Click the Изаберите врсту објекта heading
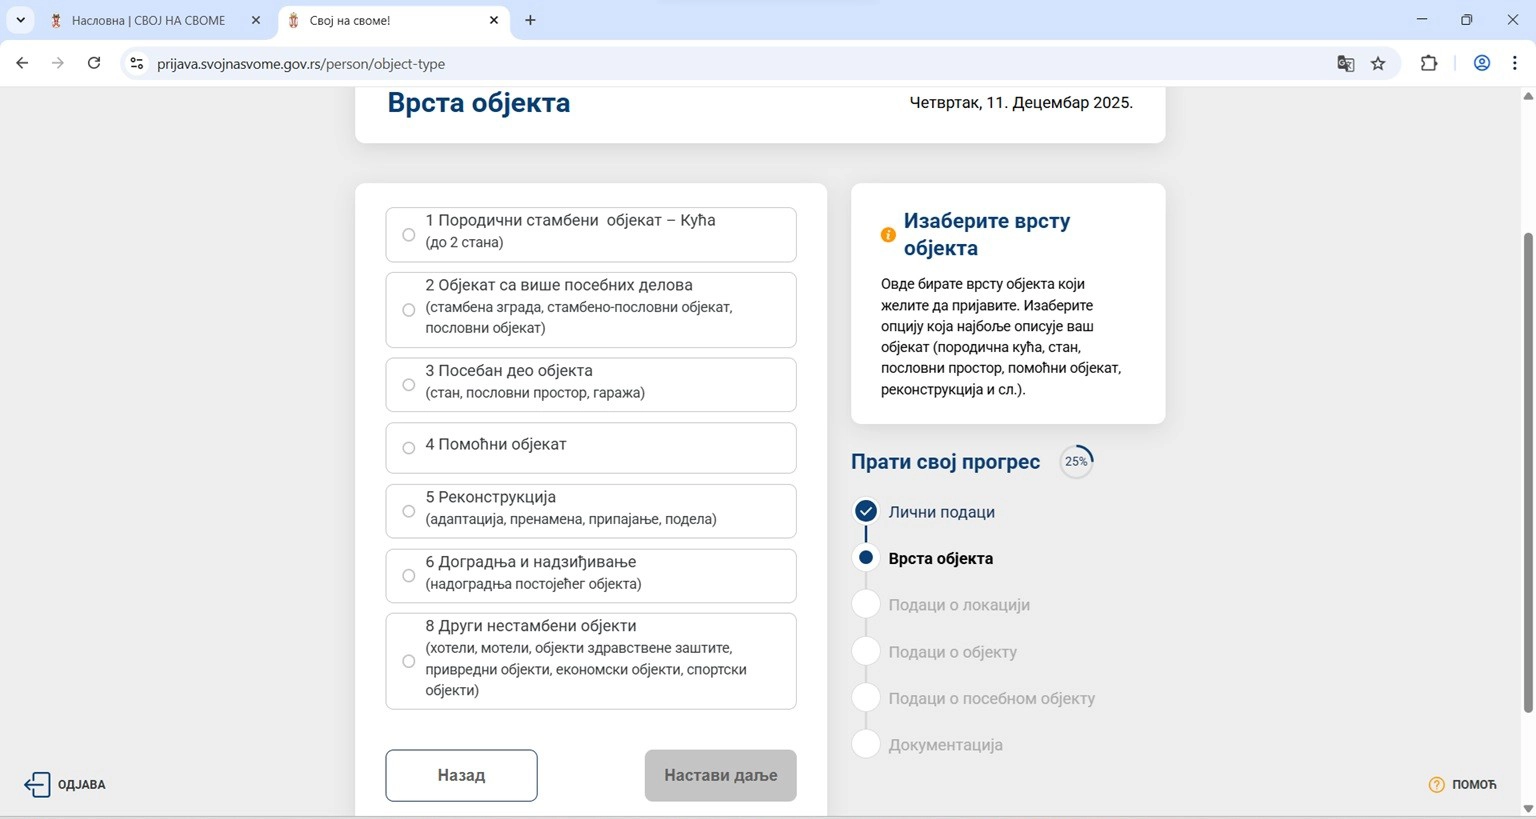1536x819 pixels. pyautogui.click(x=987, y=235)
